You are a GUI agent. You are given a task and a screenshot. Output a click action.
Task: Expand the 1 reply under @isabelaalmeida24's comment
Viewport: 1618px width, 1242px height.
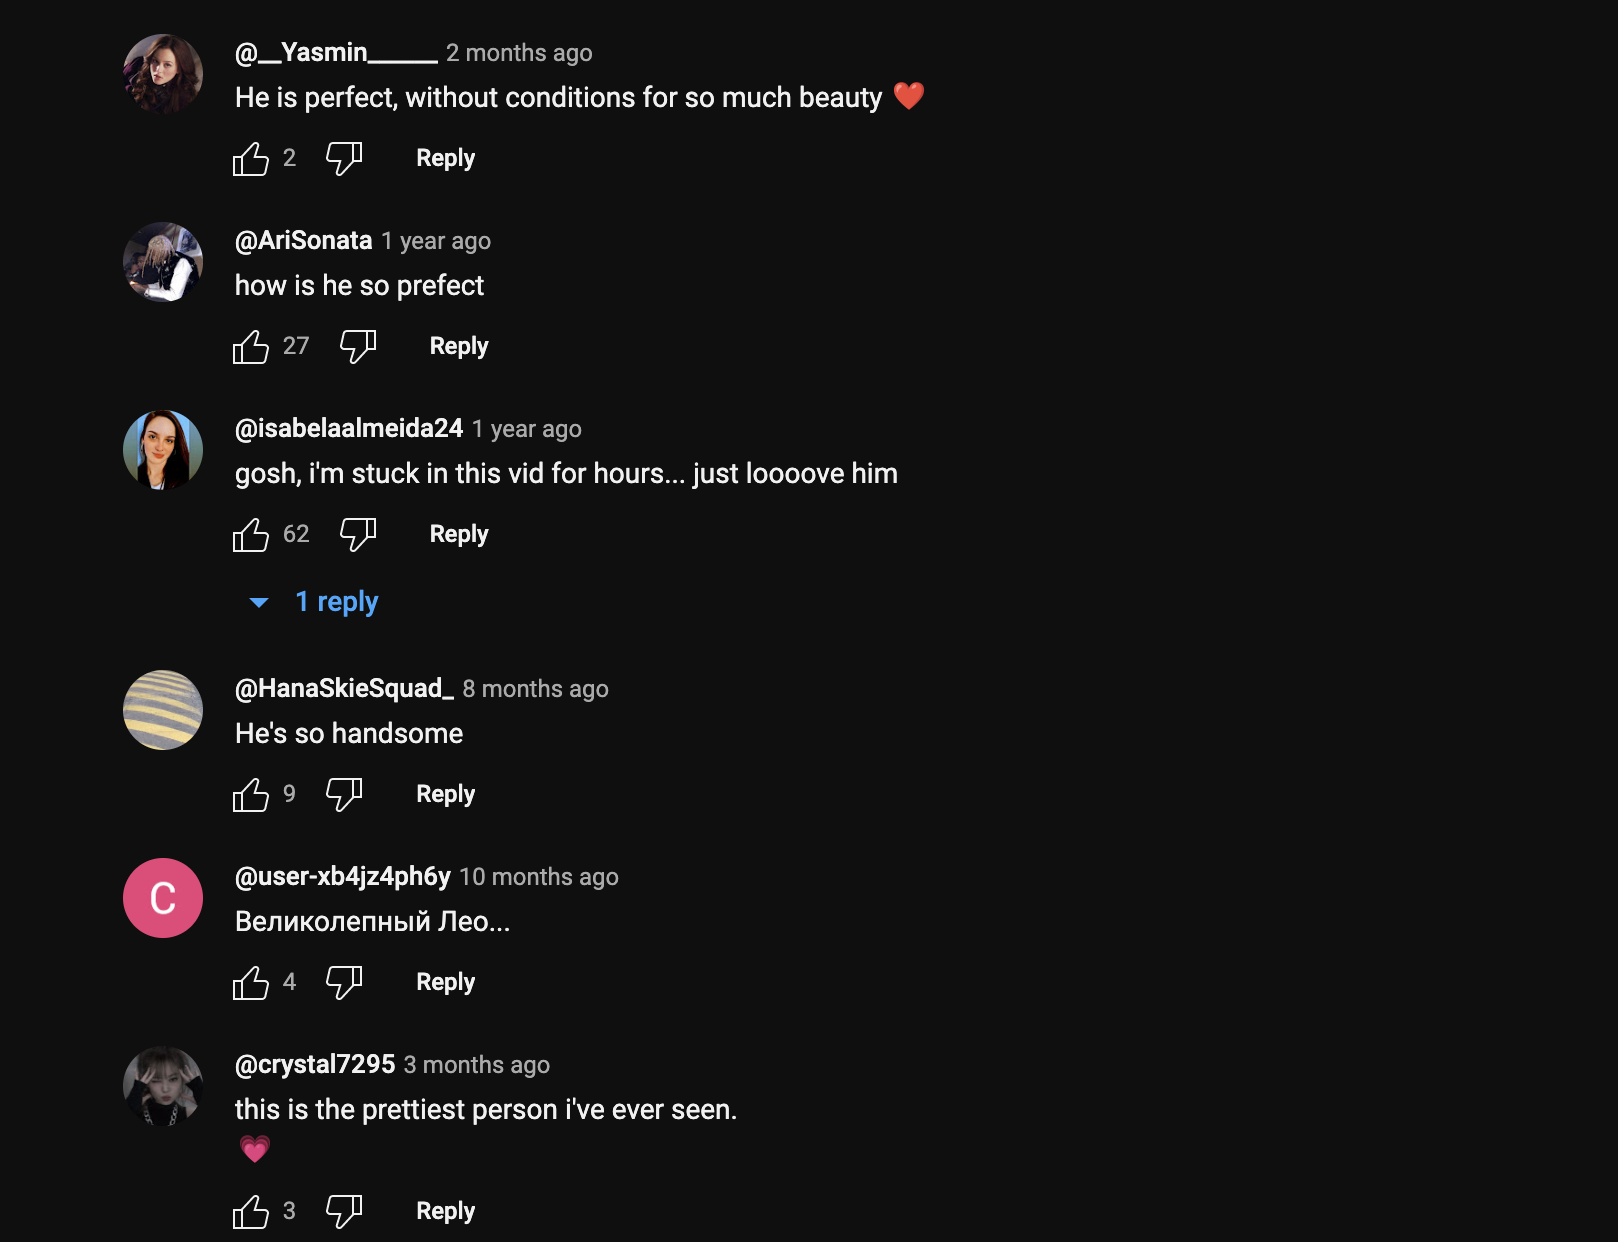pyautogui.click(x=337, y=601)
